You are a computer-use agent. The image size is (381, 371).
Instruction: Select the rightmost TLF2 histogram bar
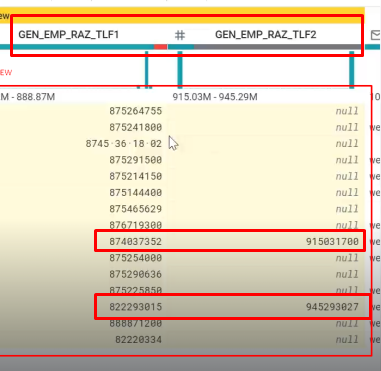(352, 70)
